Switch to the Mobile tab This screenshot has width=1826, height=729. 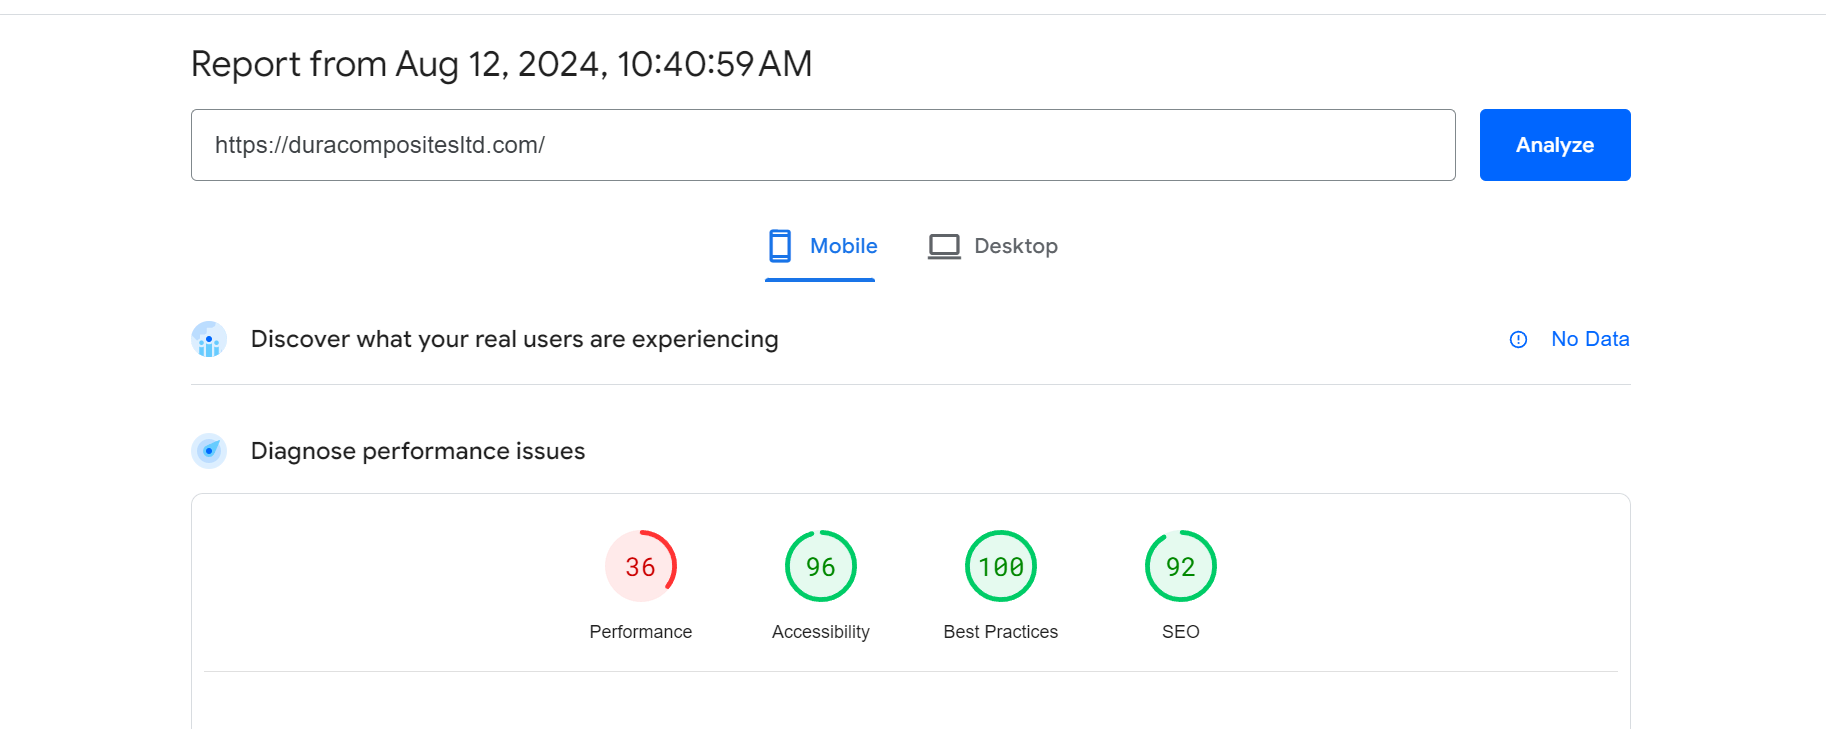[x=821, y=246]
